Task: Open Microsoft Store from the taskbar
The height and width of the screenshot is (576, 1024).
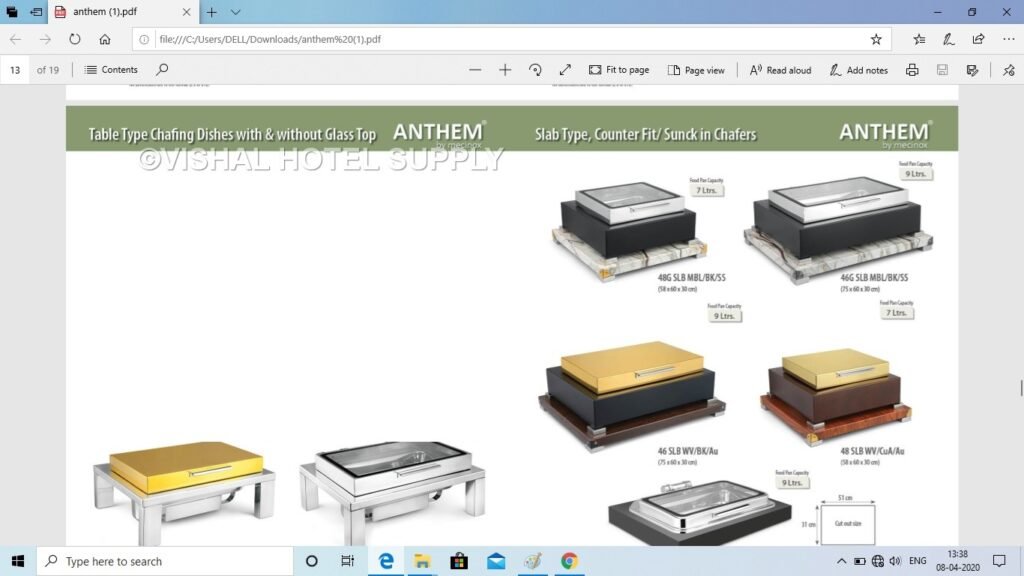Action: pos(459,561)
